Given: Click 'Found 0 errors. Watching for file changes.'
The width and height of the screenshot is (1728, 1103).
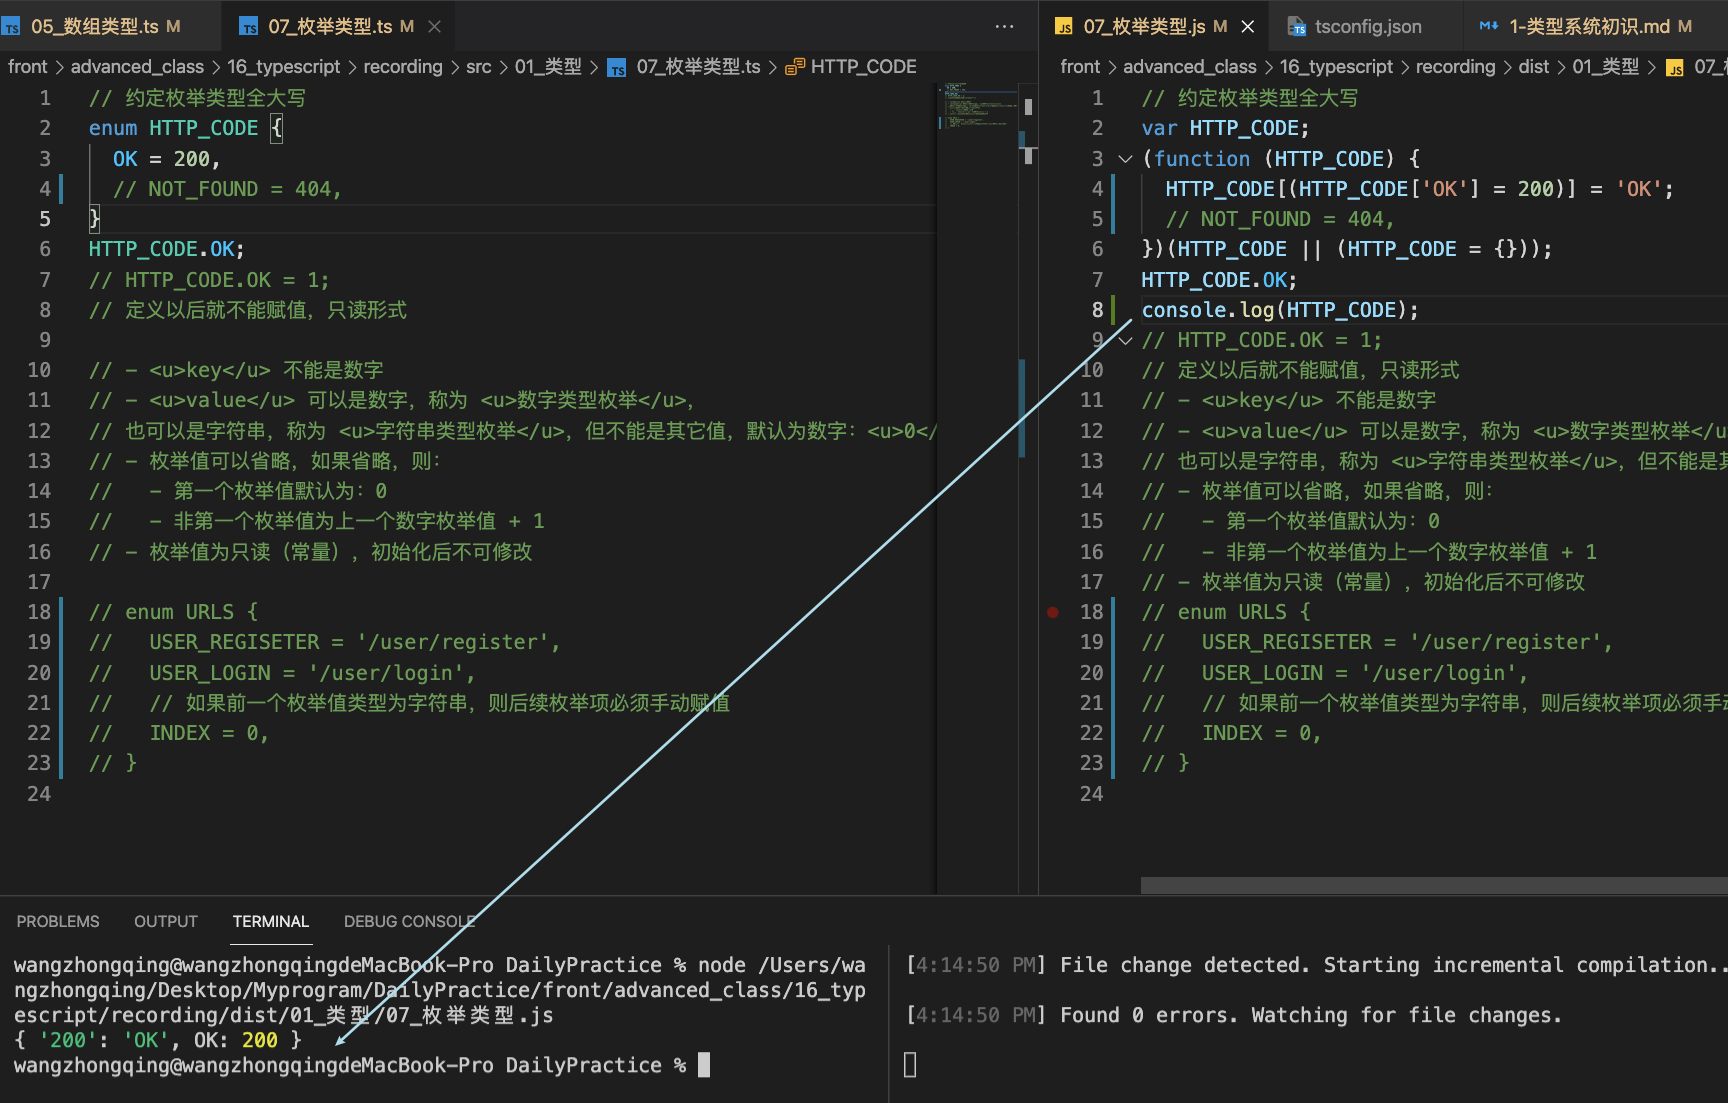Looking at the screenshot, I should pos(1311,1015).
